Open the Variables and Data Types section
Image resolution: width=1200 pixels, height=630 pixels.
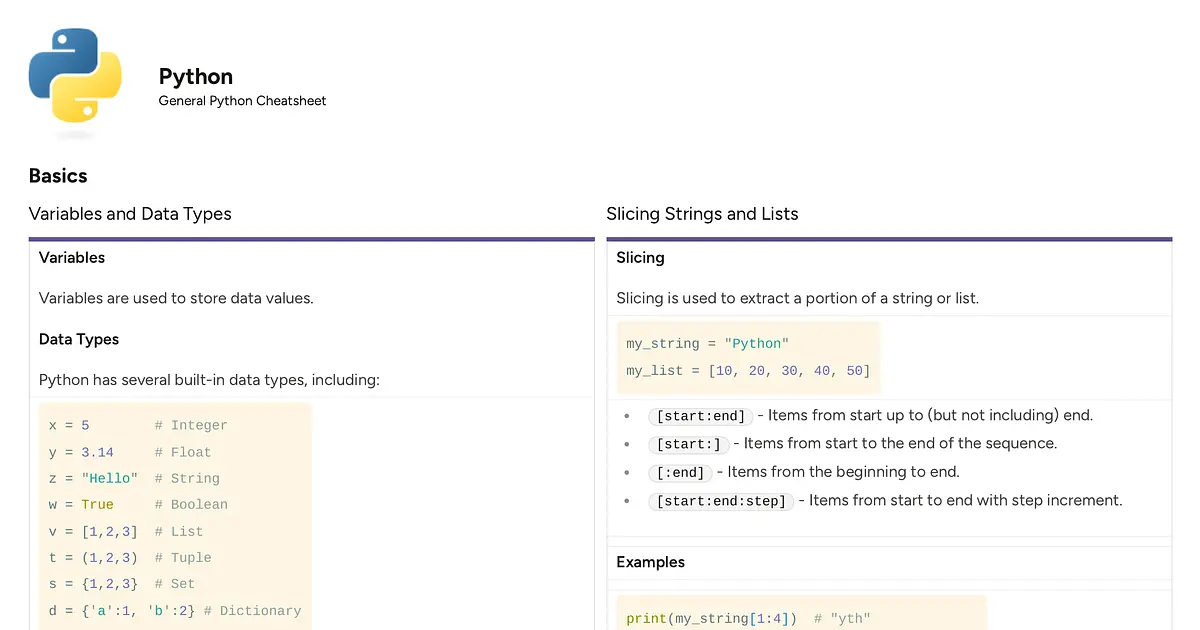tap(130, 213)
